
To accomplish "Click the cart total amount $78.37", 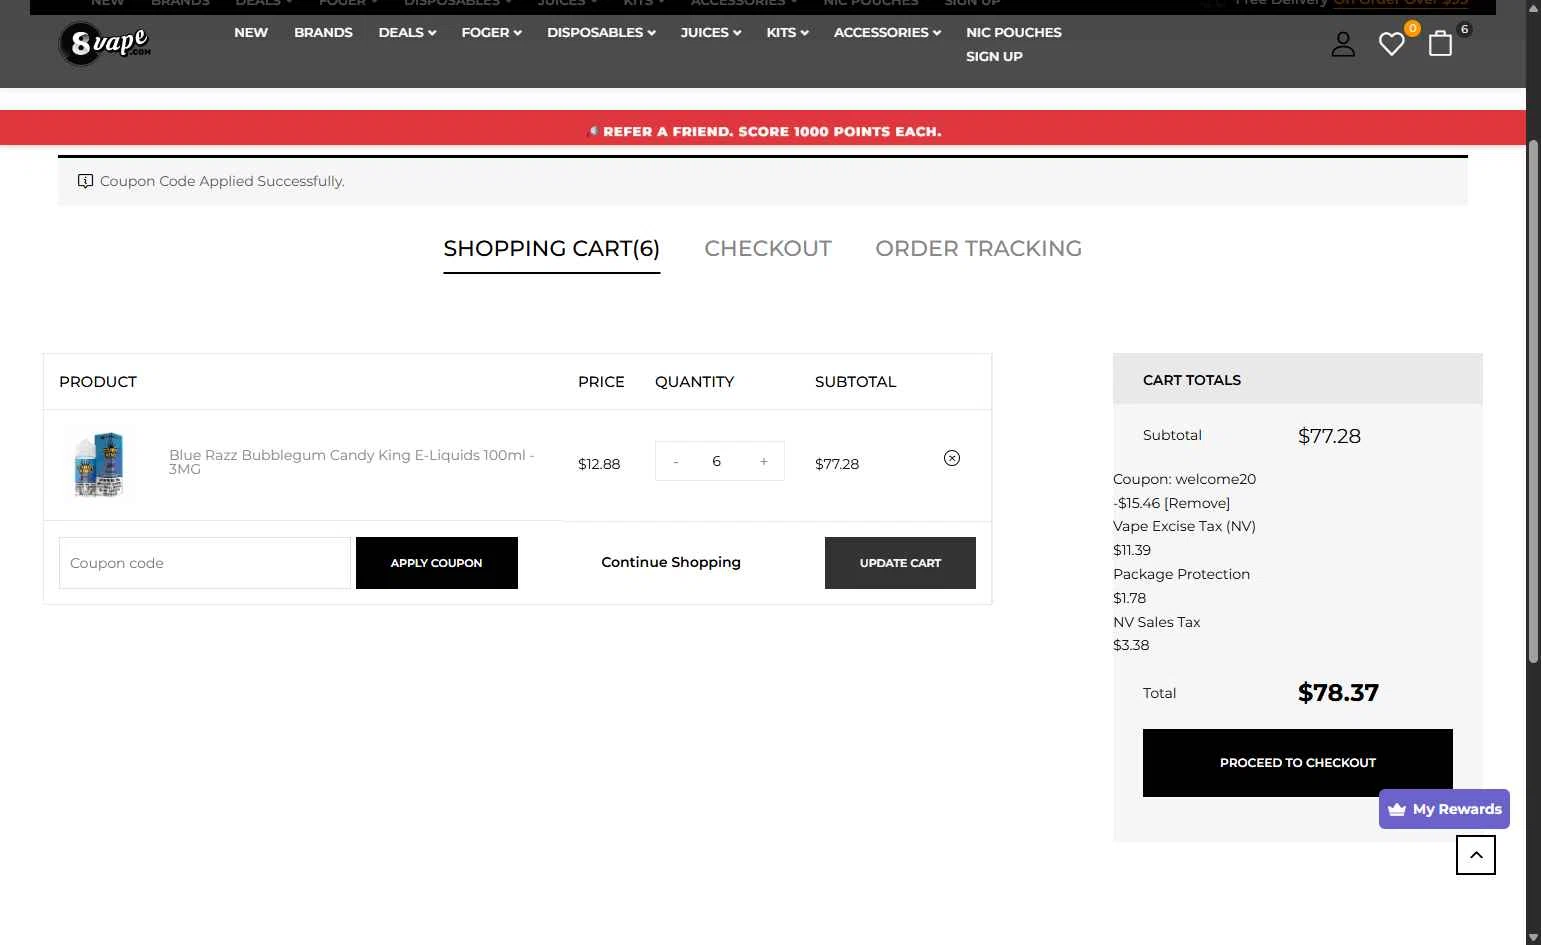I will pos(1338,693).
